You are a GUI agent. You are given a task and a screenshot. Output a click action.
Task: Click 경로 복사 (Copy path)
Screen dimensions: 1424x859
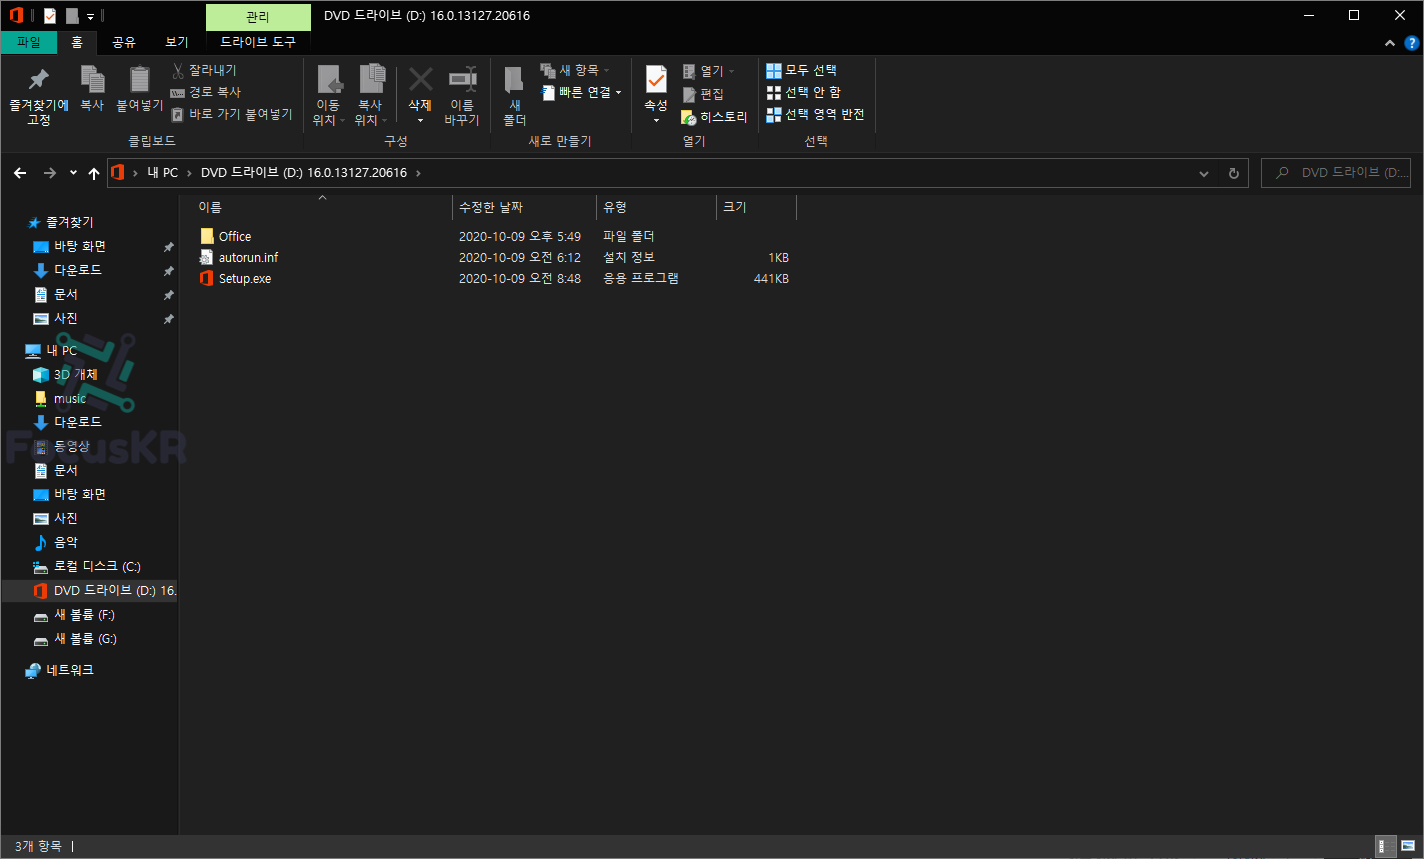click(206, 92)
